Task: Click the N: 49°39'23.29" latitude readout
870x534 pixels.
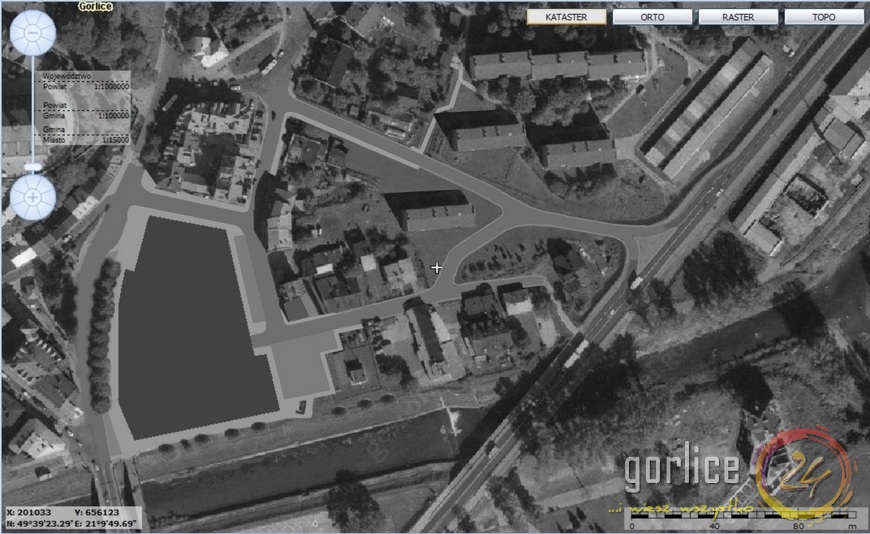Action: [39, 523]
